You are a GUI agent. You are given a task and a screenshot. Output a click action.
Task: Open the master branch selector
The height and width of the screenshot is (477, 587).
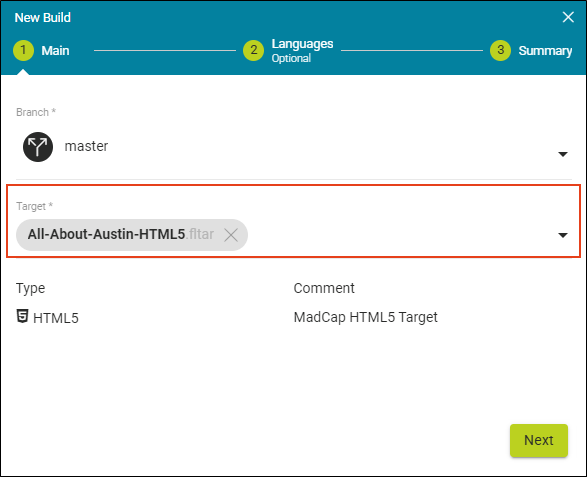point(294,147)
